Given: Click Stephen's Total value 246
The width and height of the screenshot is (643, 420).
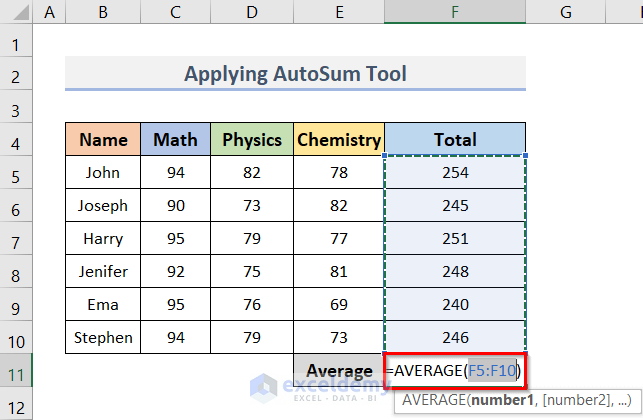Looking at the screenshot, I should 455,338.
